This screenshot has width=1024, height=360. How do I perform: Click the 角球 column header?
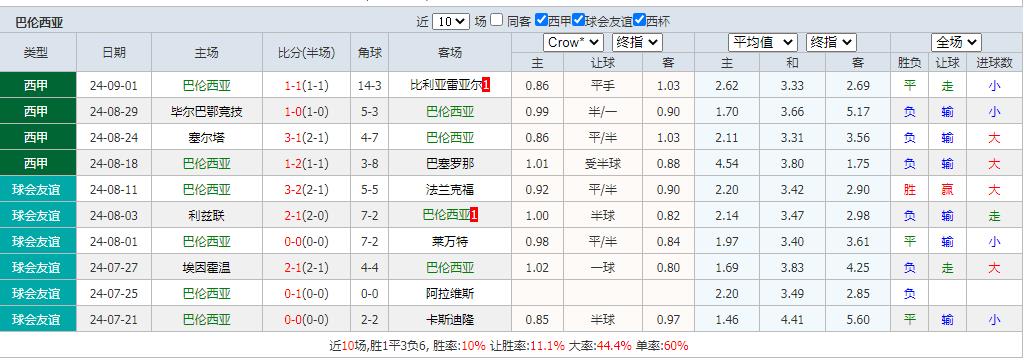coord(370,53)
